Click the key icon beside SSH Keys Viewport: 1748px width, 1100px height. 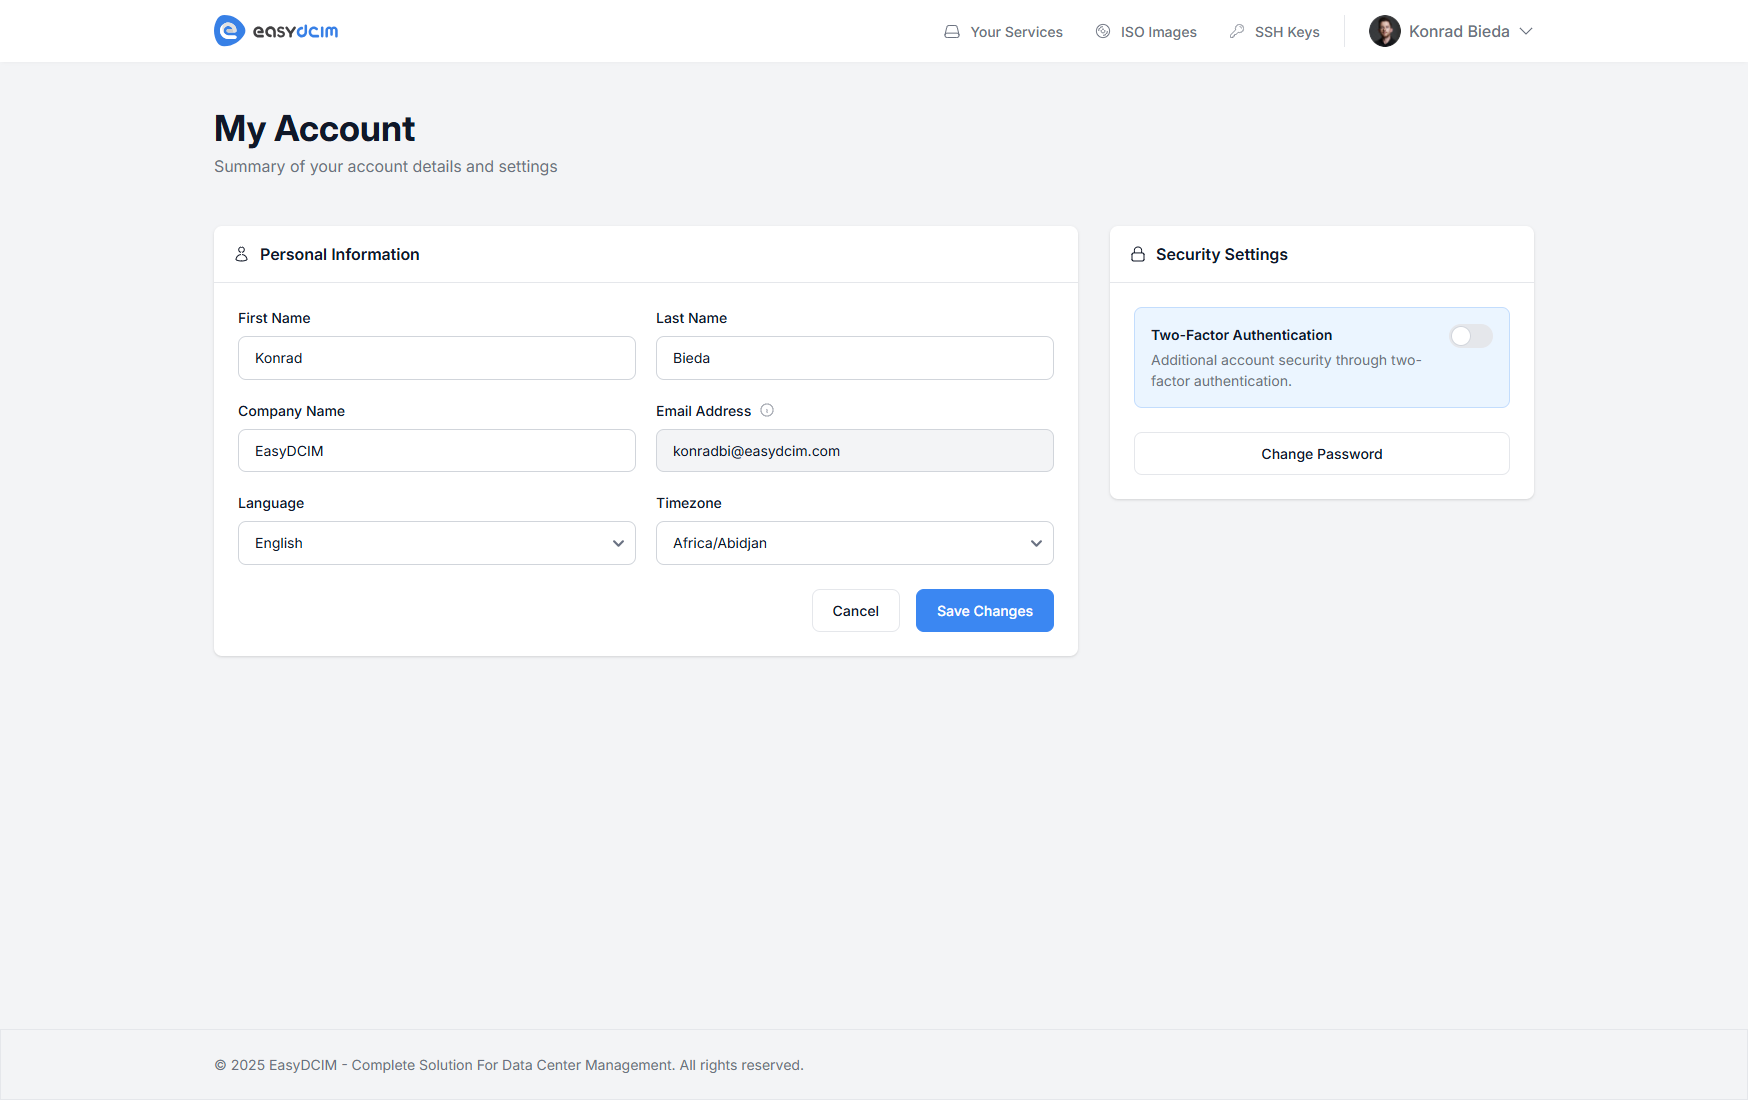coord(1238,31)
